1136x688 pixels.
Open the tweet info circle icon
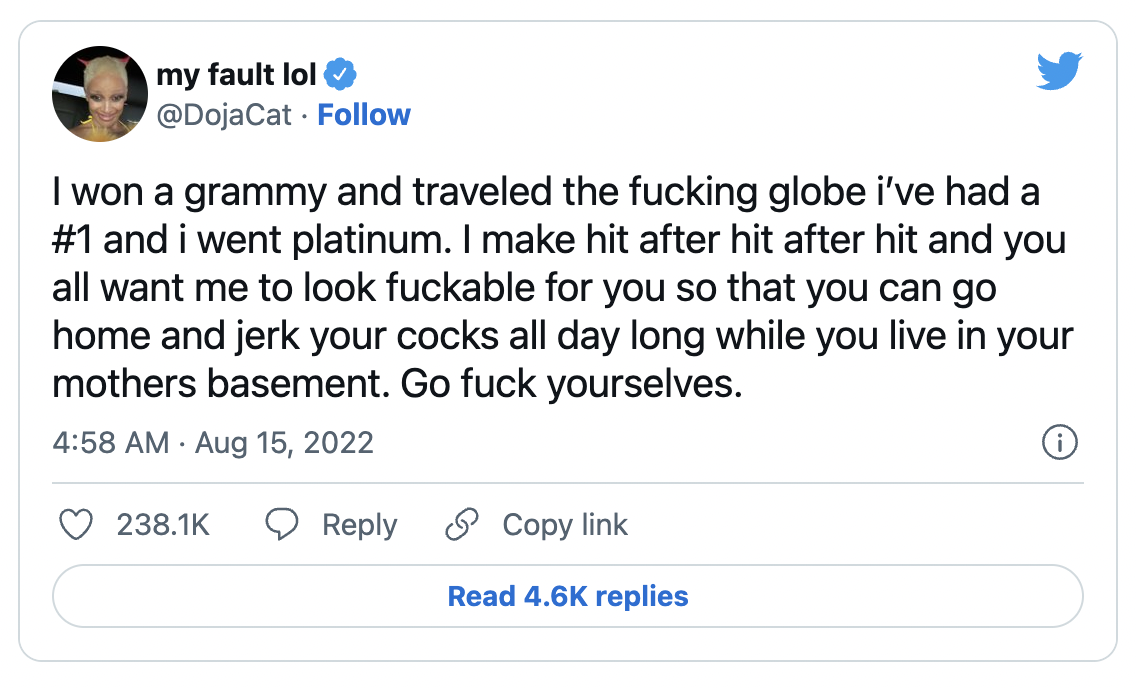pyautogui.click(x=1059, y=442)
